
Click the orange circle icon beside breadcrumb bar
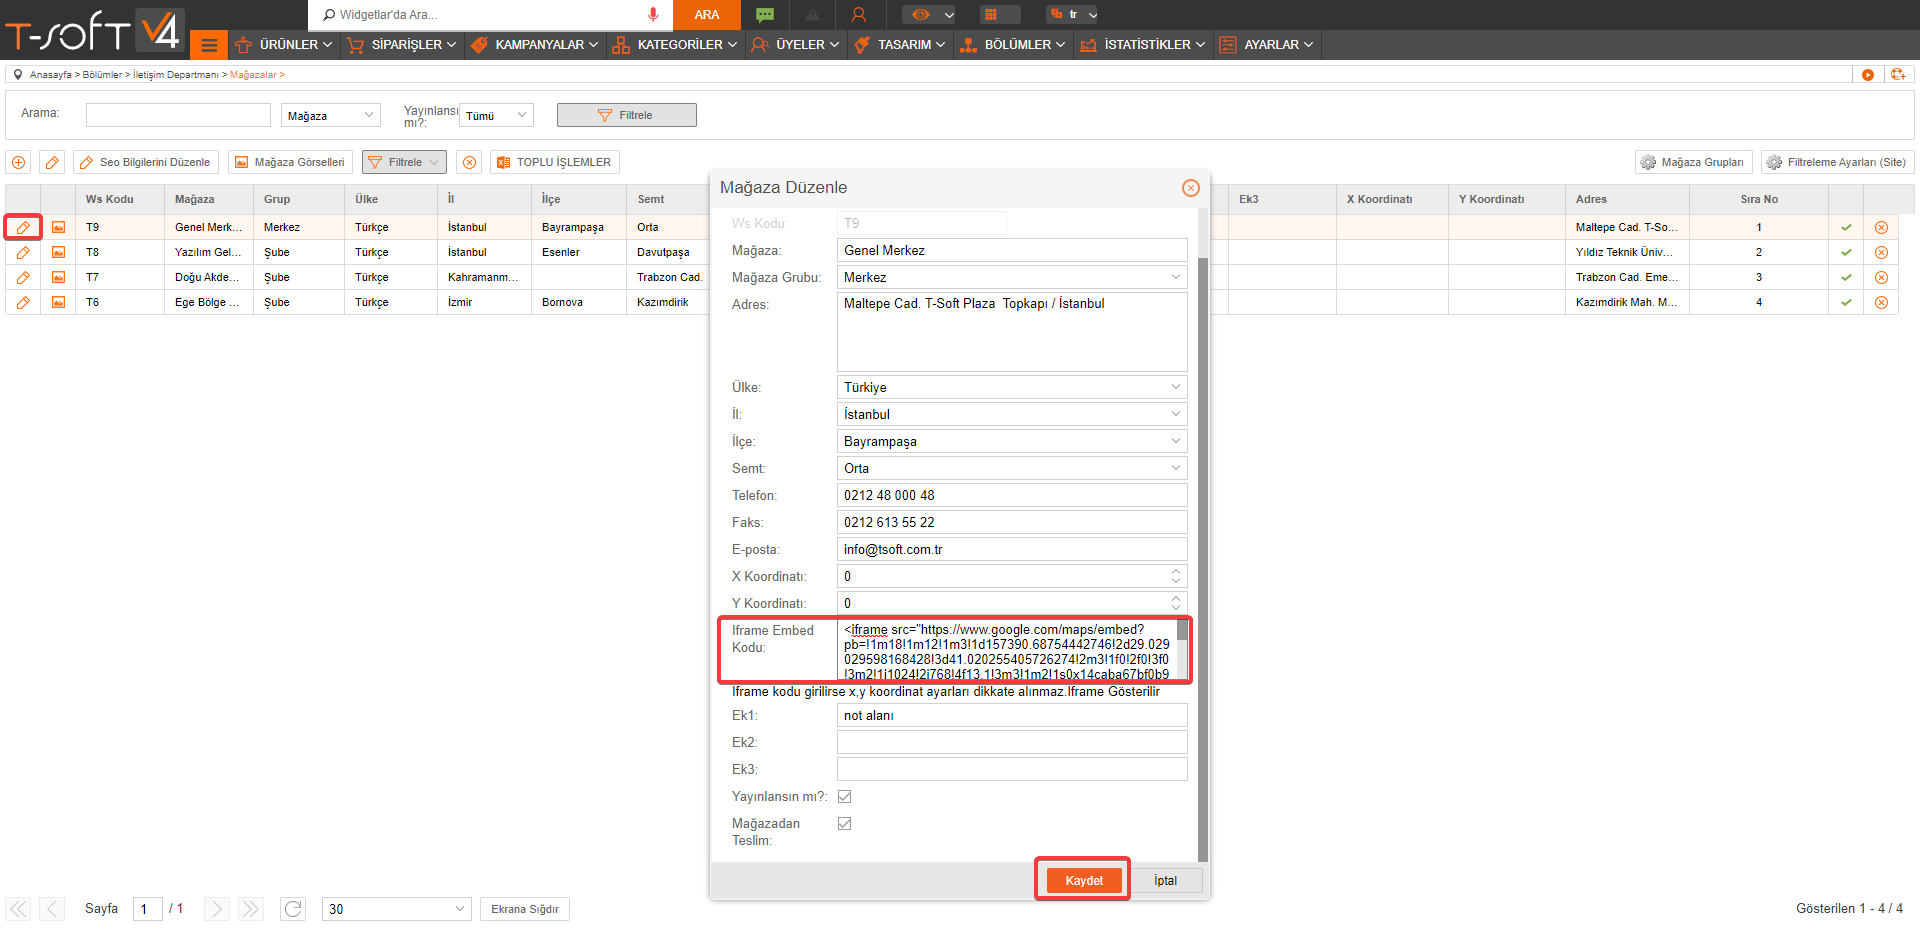tap(1867, 75)
